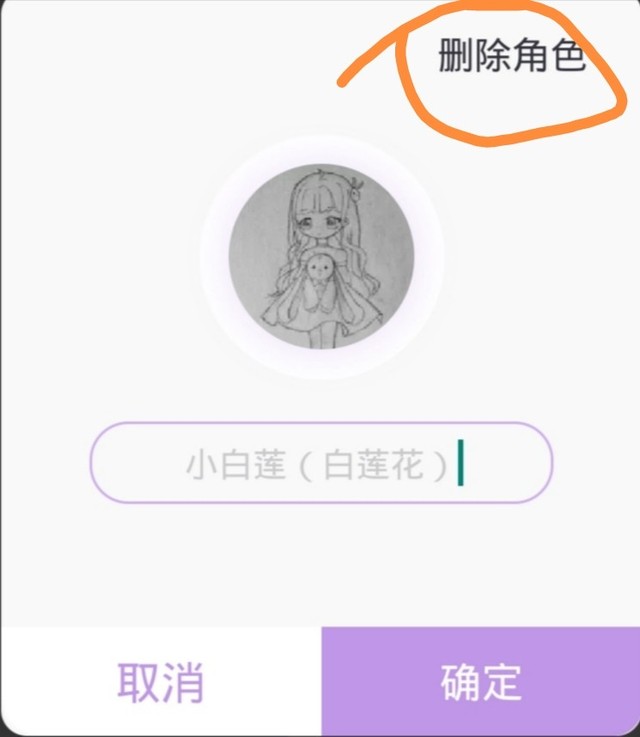Image resolution: width=640 pixels, height=737 pixels.
Task: Confirm the role edit with 确定
Action: 481,682
